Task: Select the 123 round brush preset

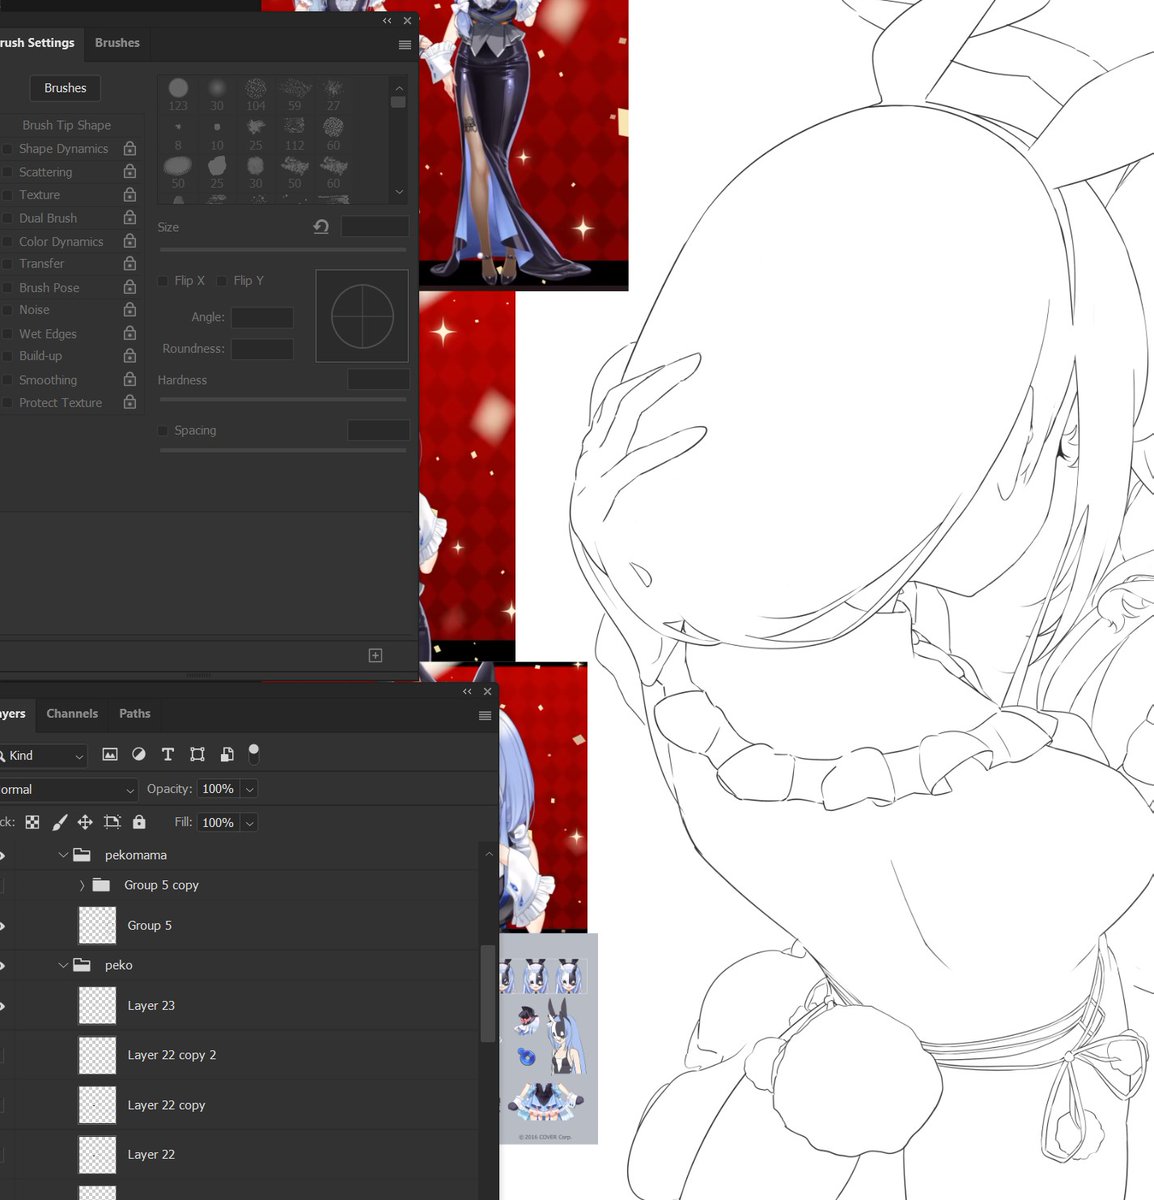Action: tap(178, 94)
